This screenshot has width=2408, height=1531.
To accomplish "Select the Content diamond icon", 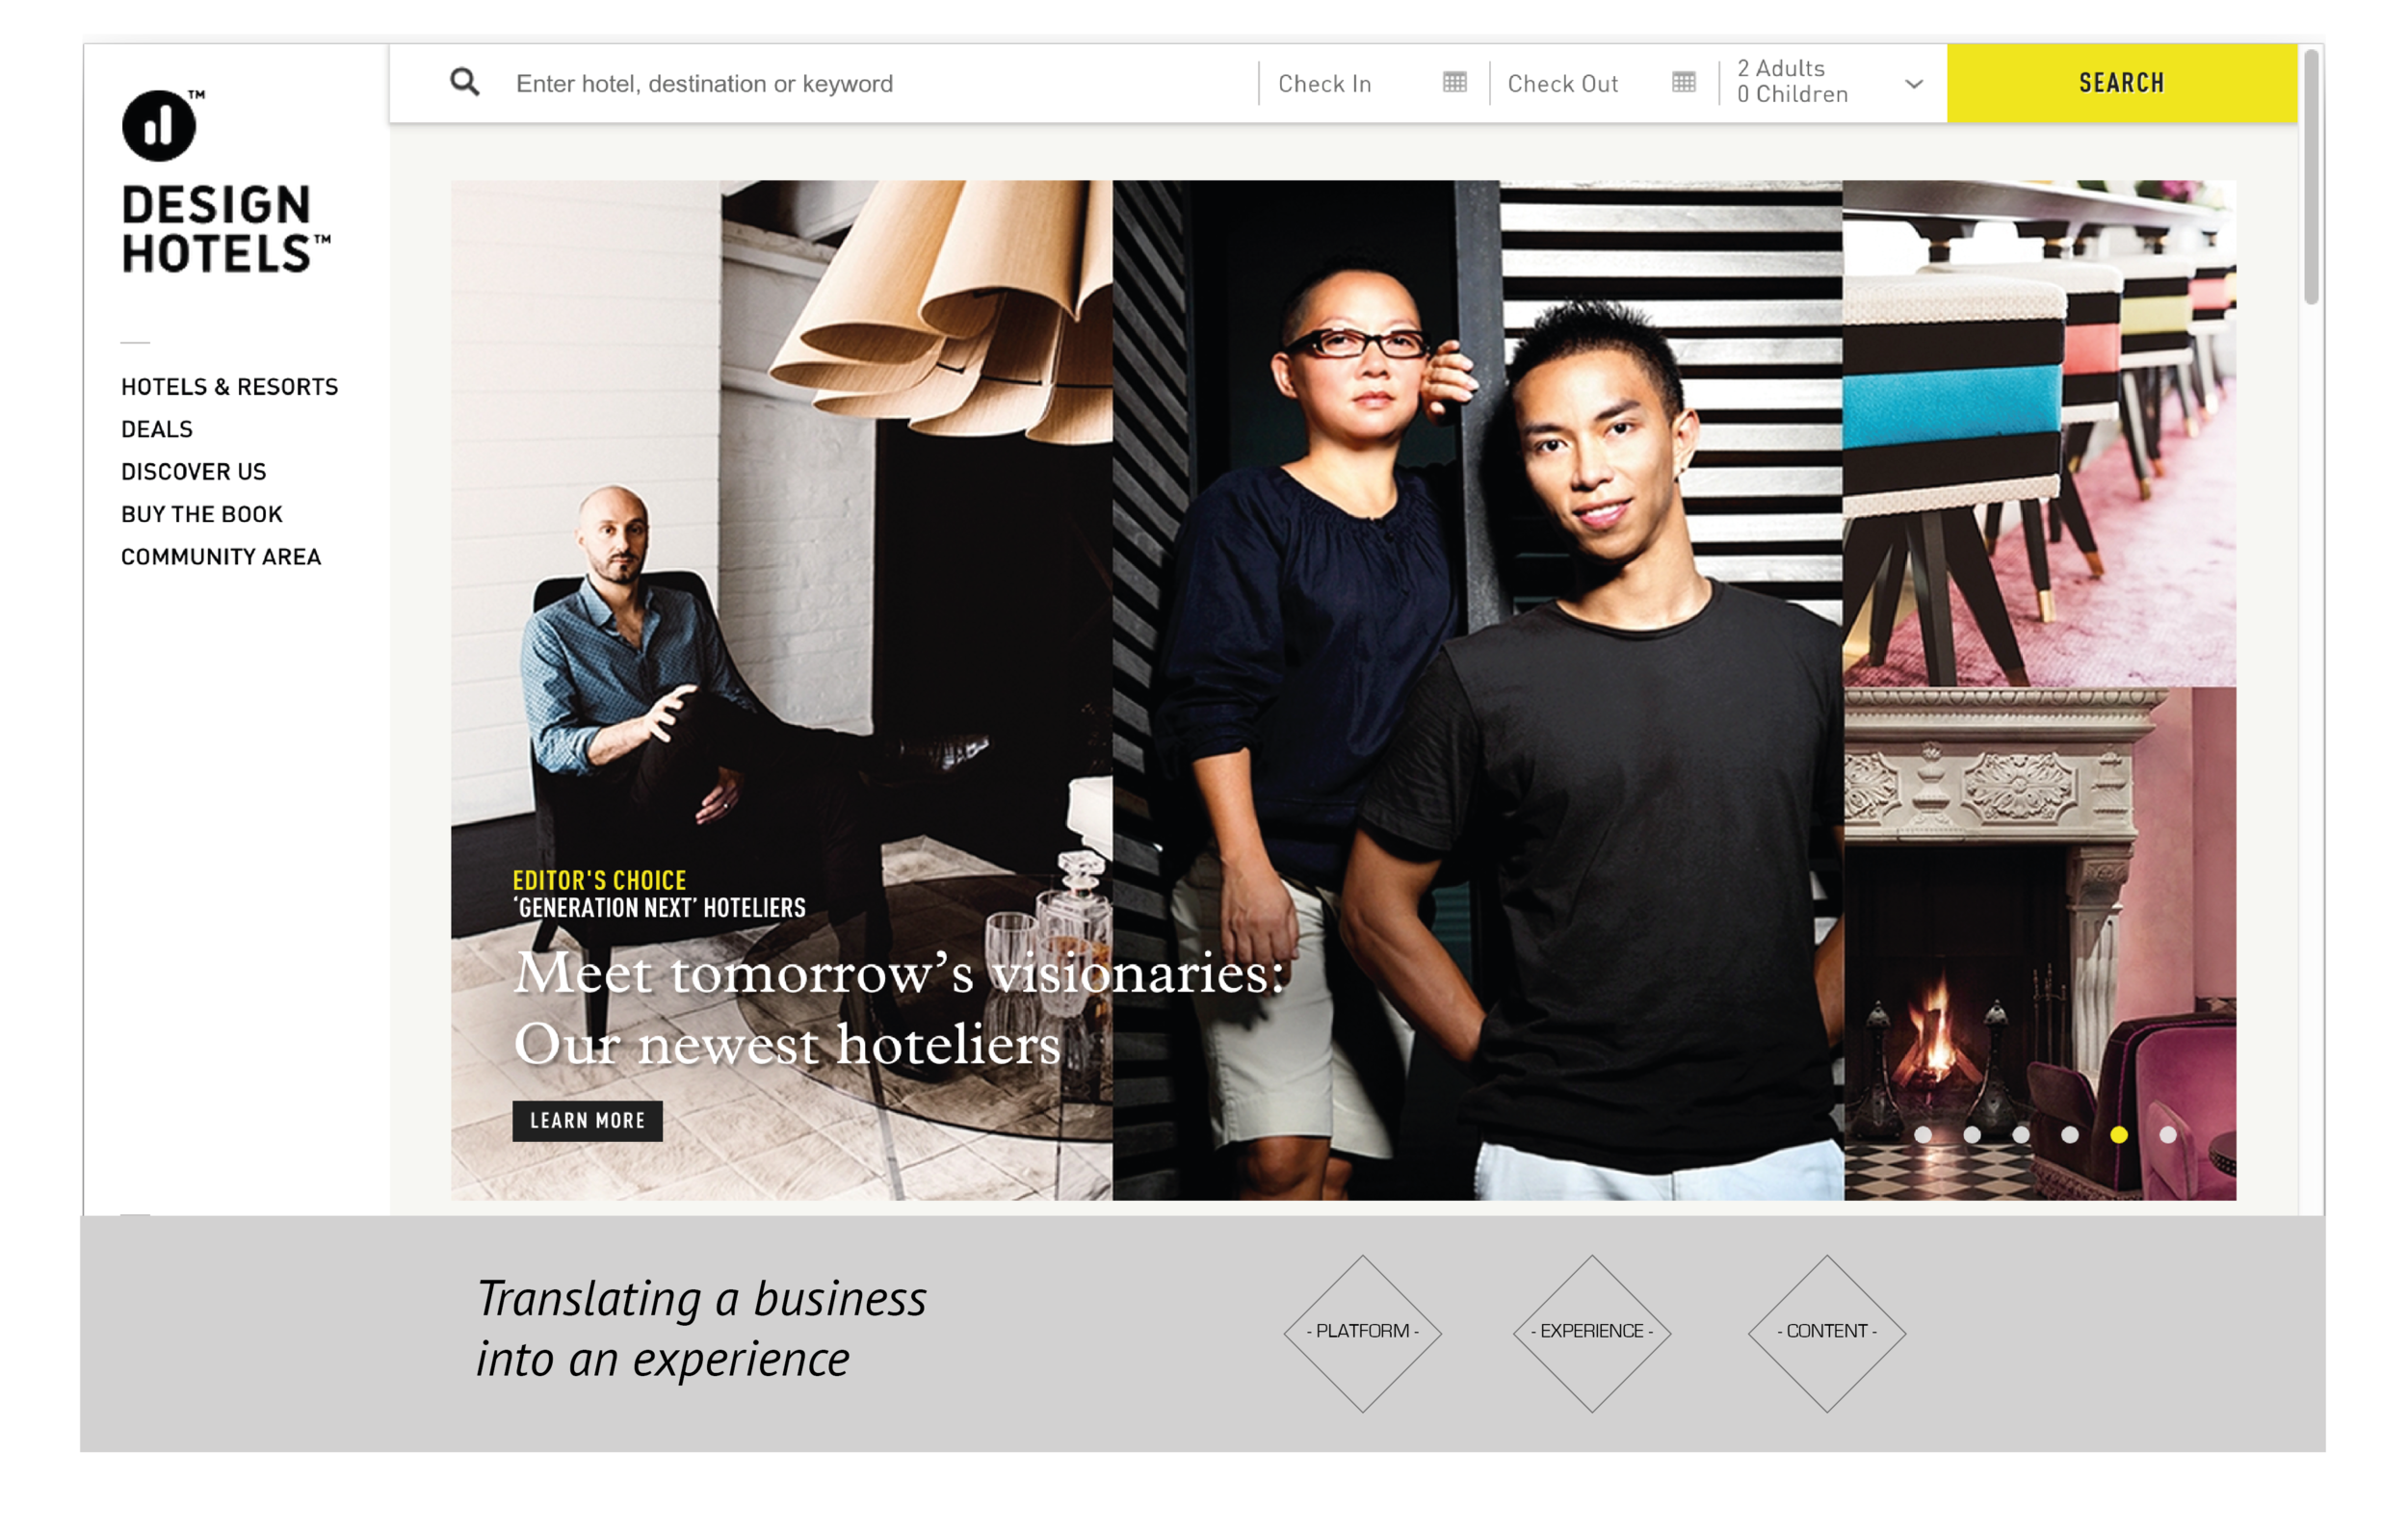I will pyautogui.click(x=1827, y=1334).
